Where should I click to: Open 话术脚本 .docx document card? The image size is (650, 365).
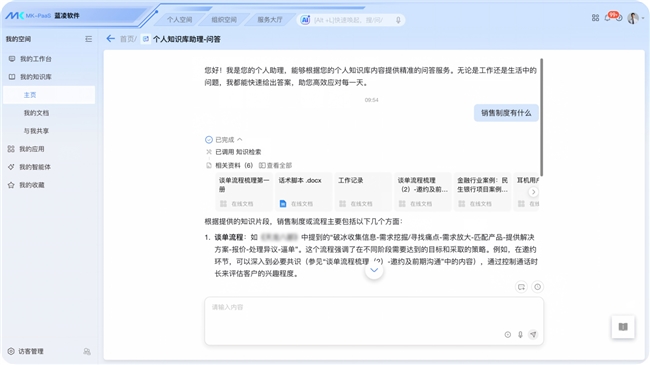pyautogui.click(x=304, y=192)
